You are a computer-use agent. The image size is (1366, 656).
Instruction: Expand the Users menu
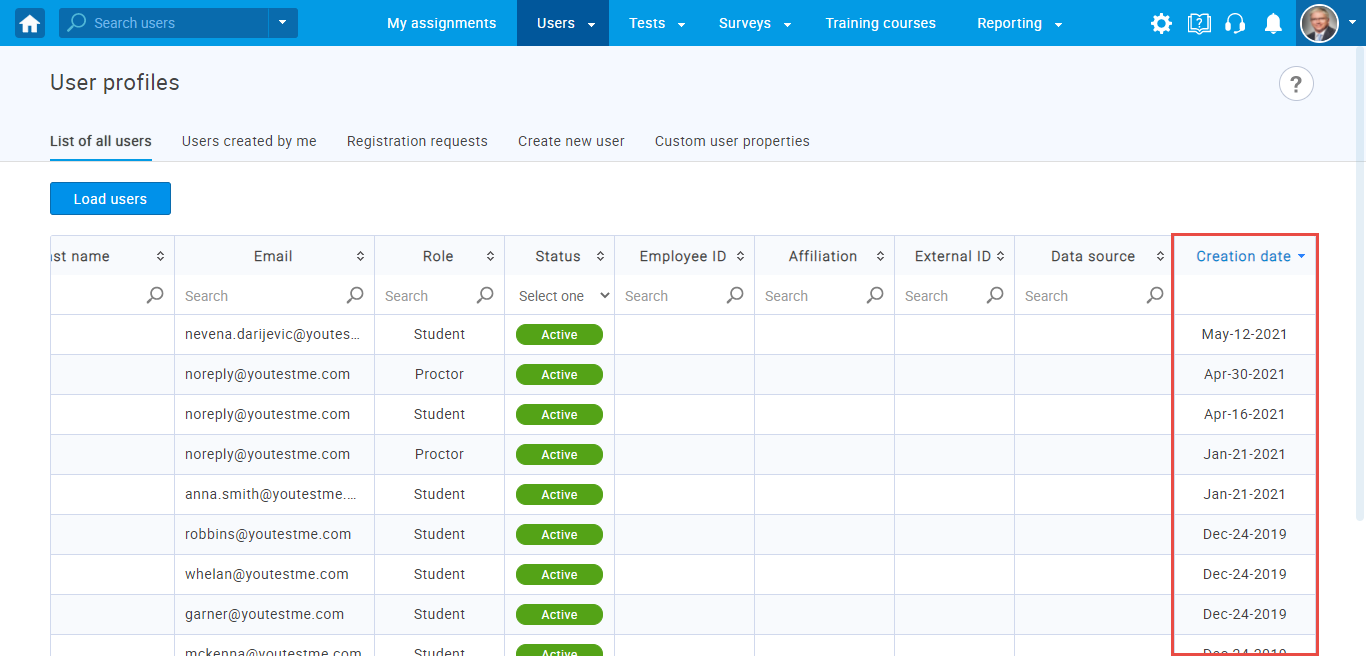(563, 23)
